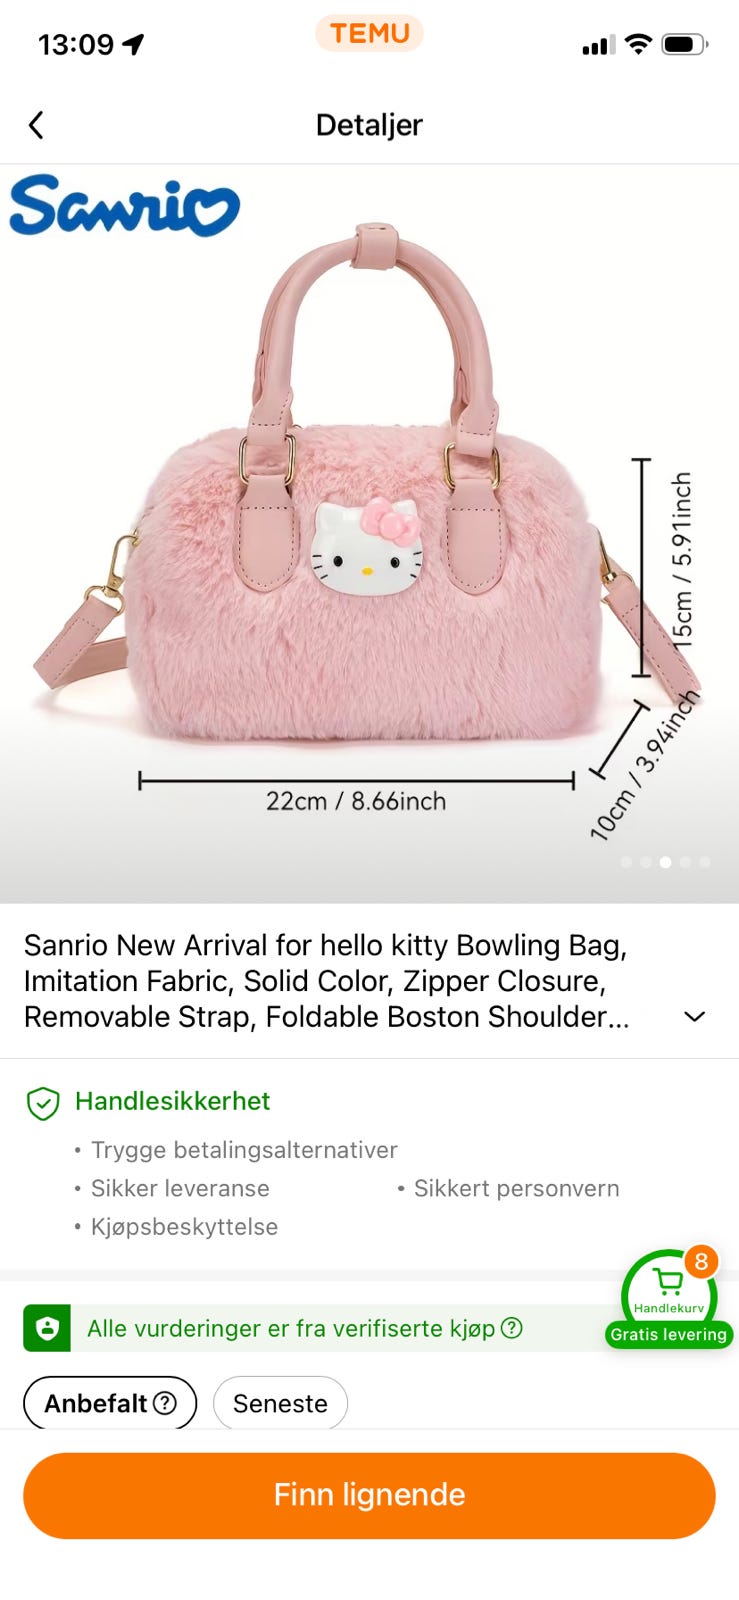Select the first image carousel dot
Image resolution: width=739 pixels, height=1600 pixels.
(x=626, y=862)
